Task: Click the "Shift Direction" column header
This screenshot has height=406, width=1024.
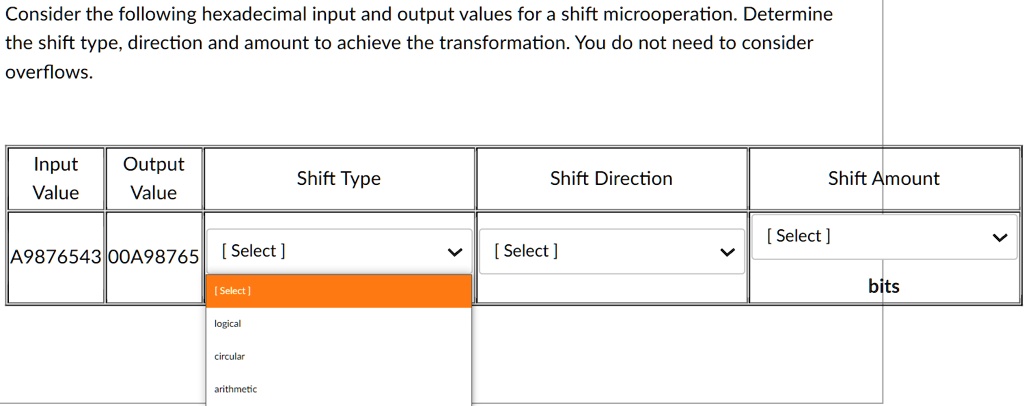Action: point(611,179)
